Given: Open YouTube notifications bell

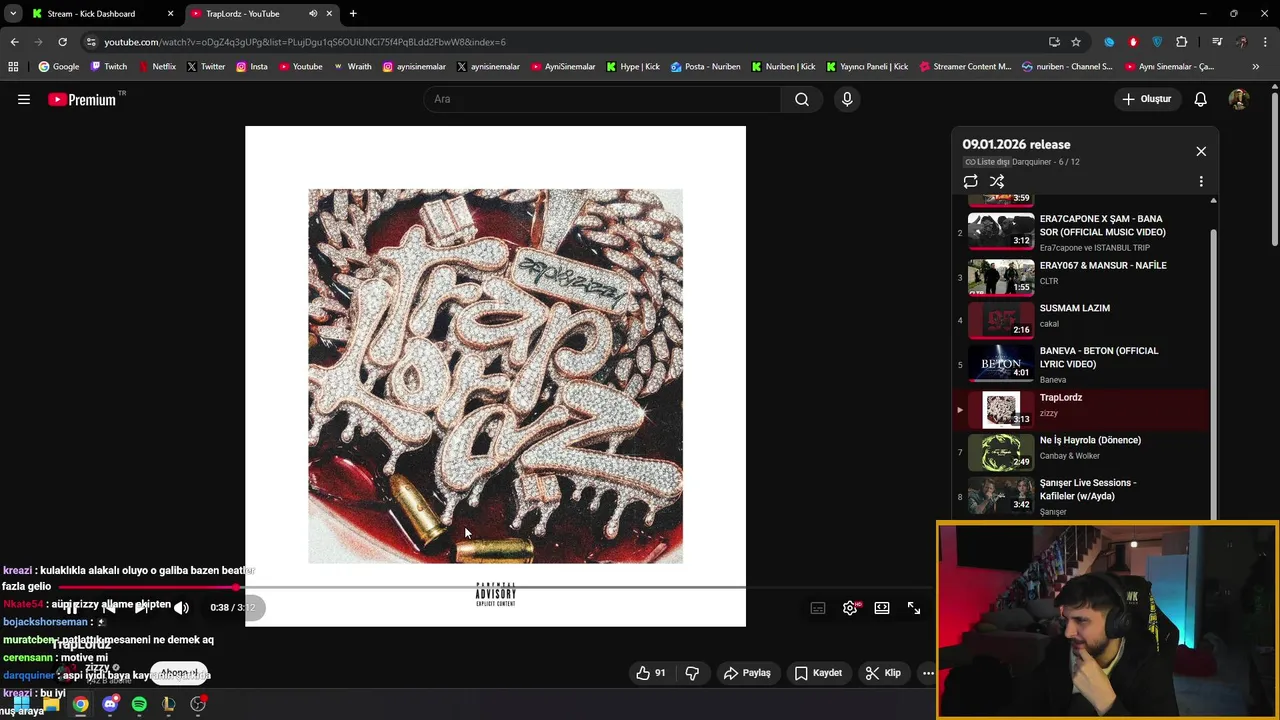Looking at the screenshot, I should coord(1201,99).
